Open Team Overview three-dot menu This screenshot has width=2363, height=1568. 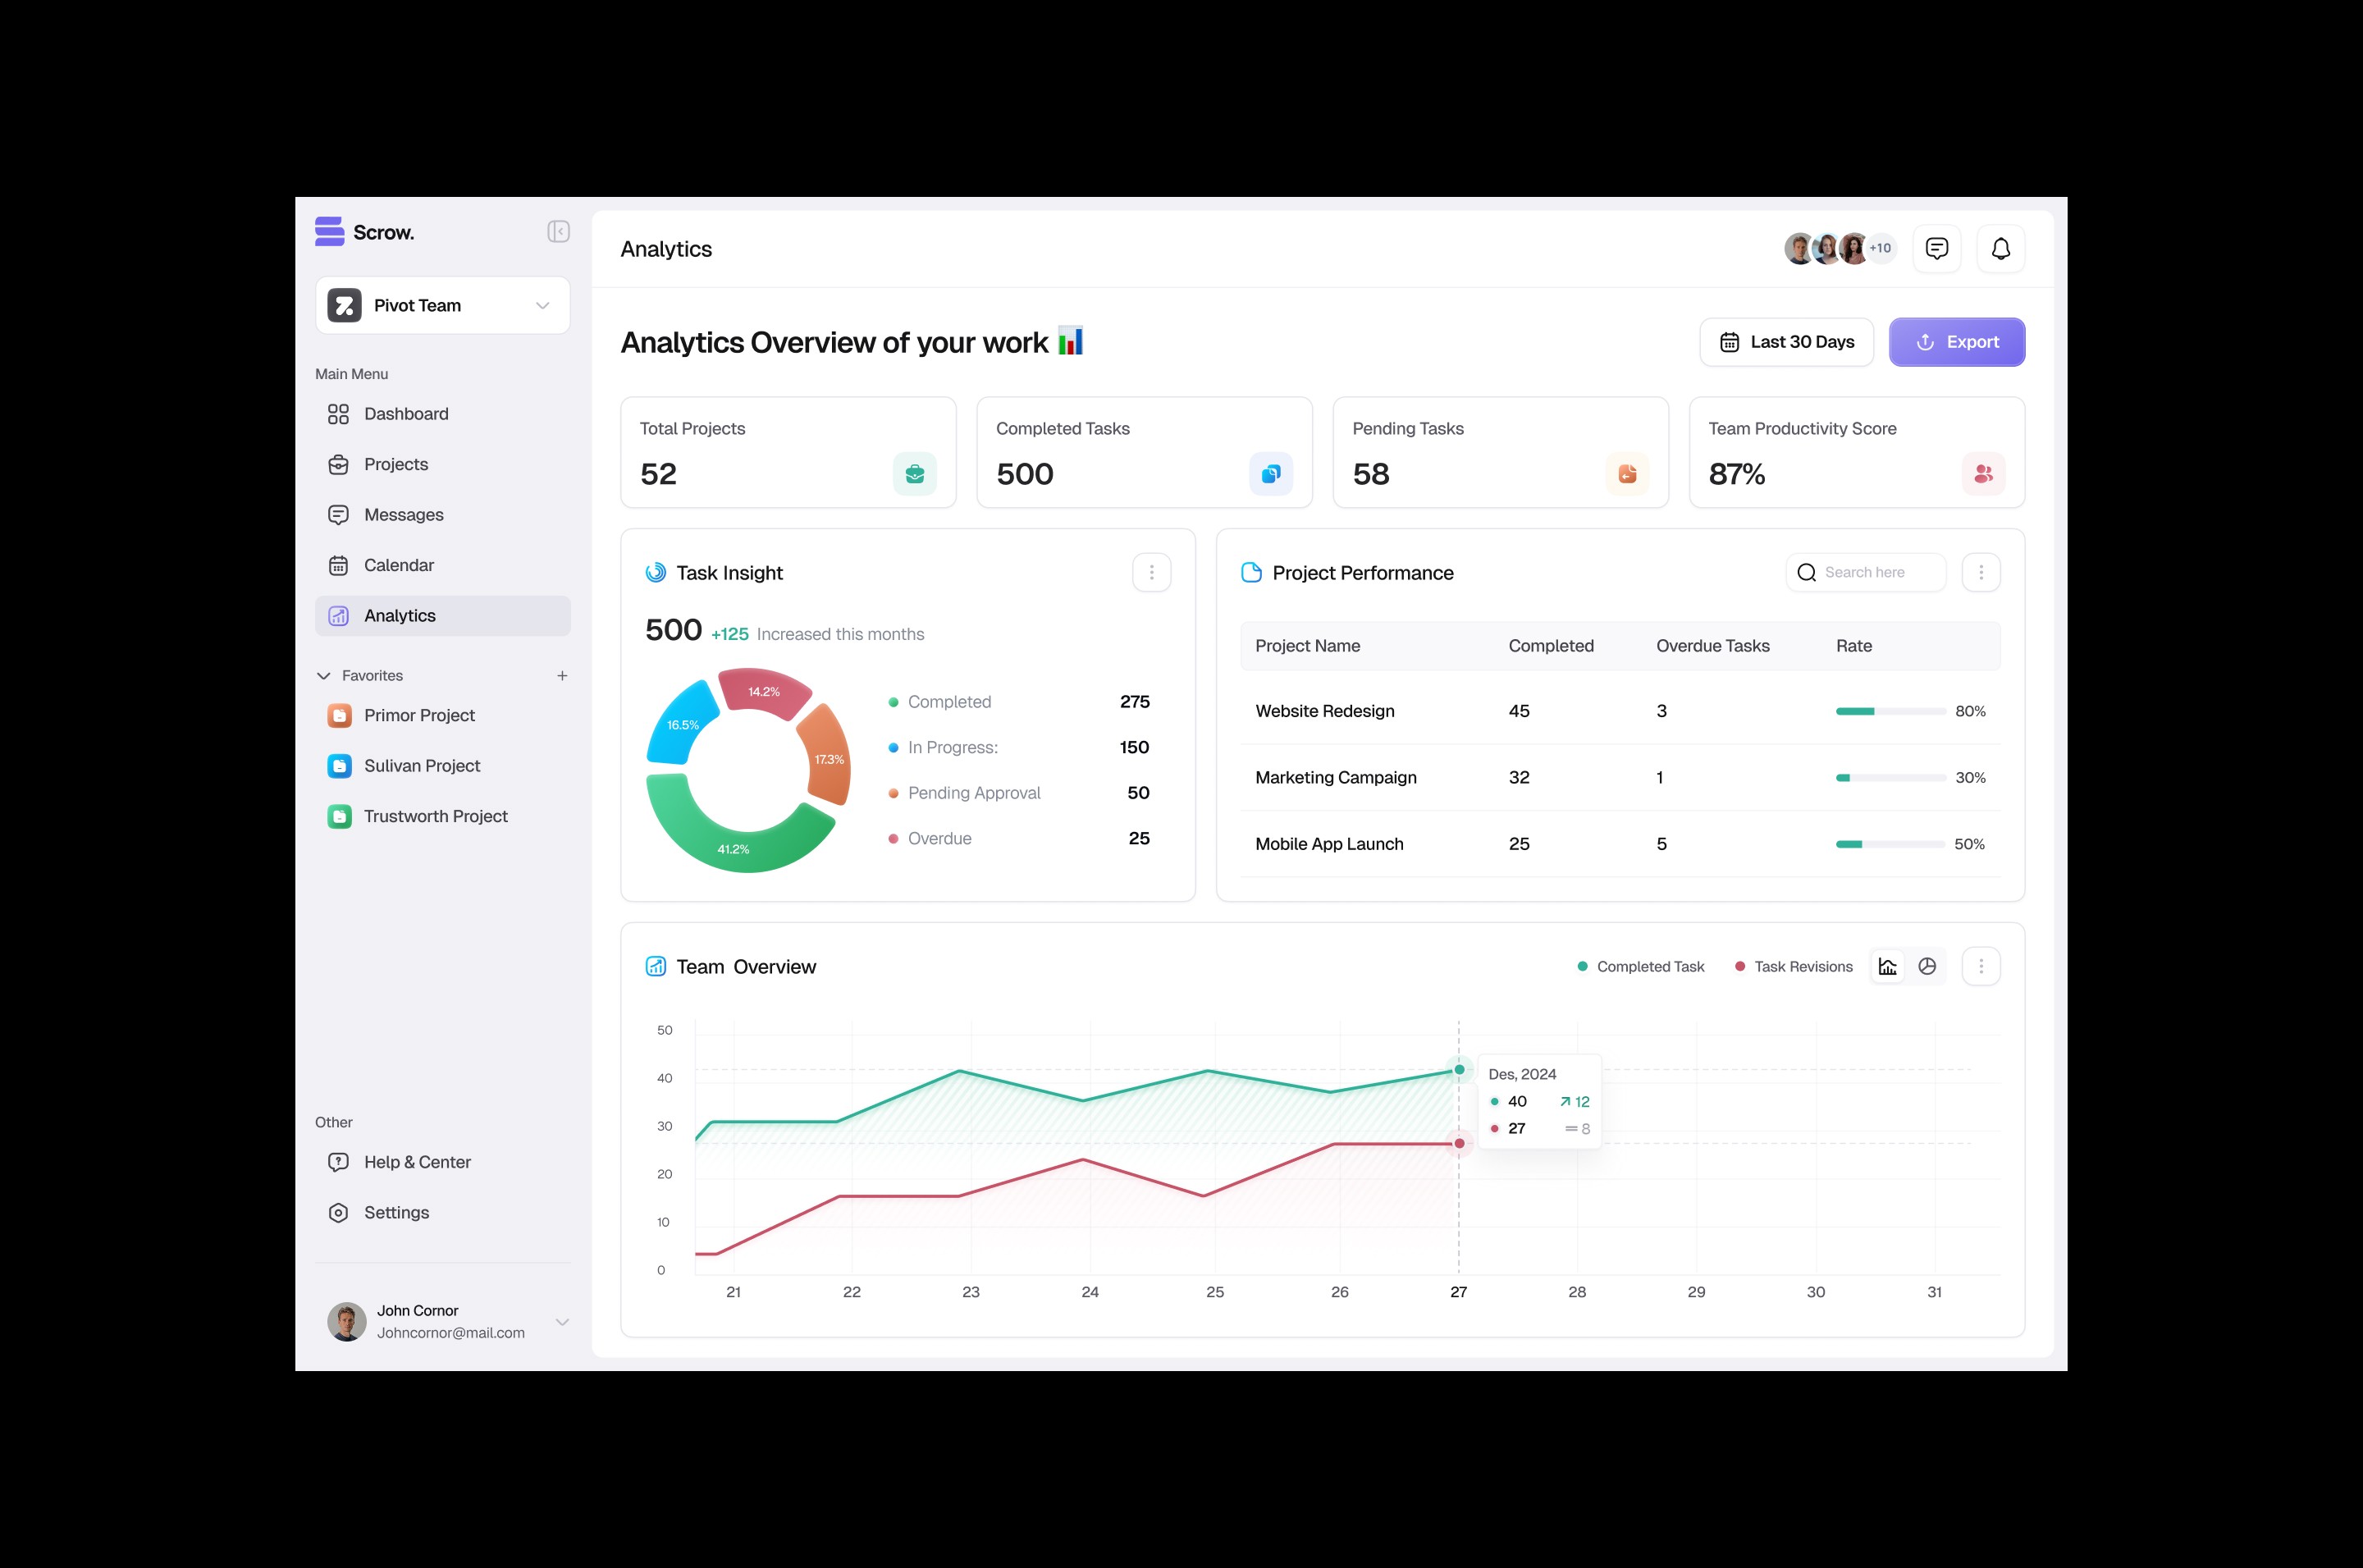[x=1980, y=966]
